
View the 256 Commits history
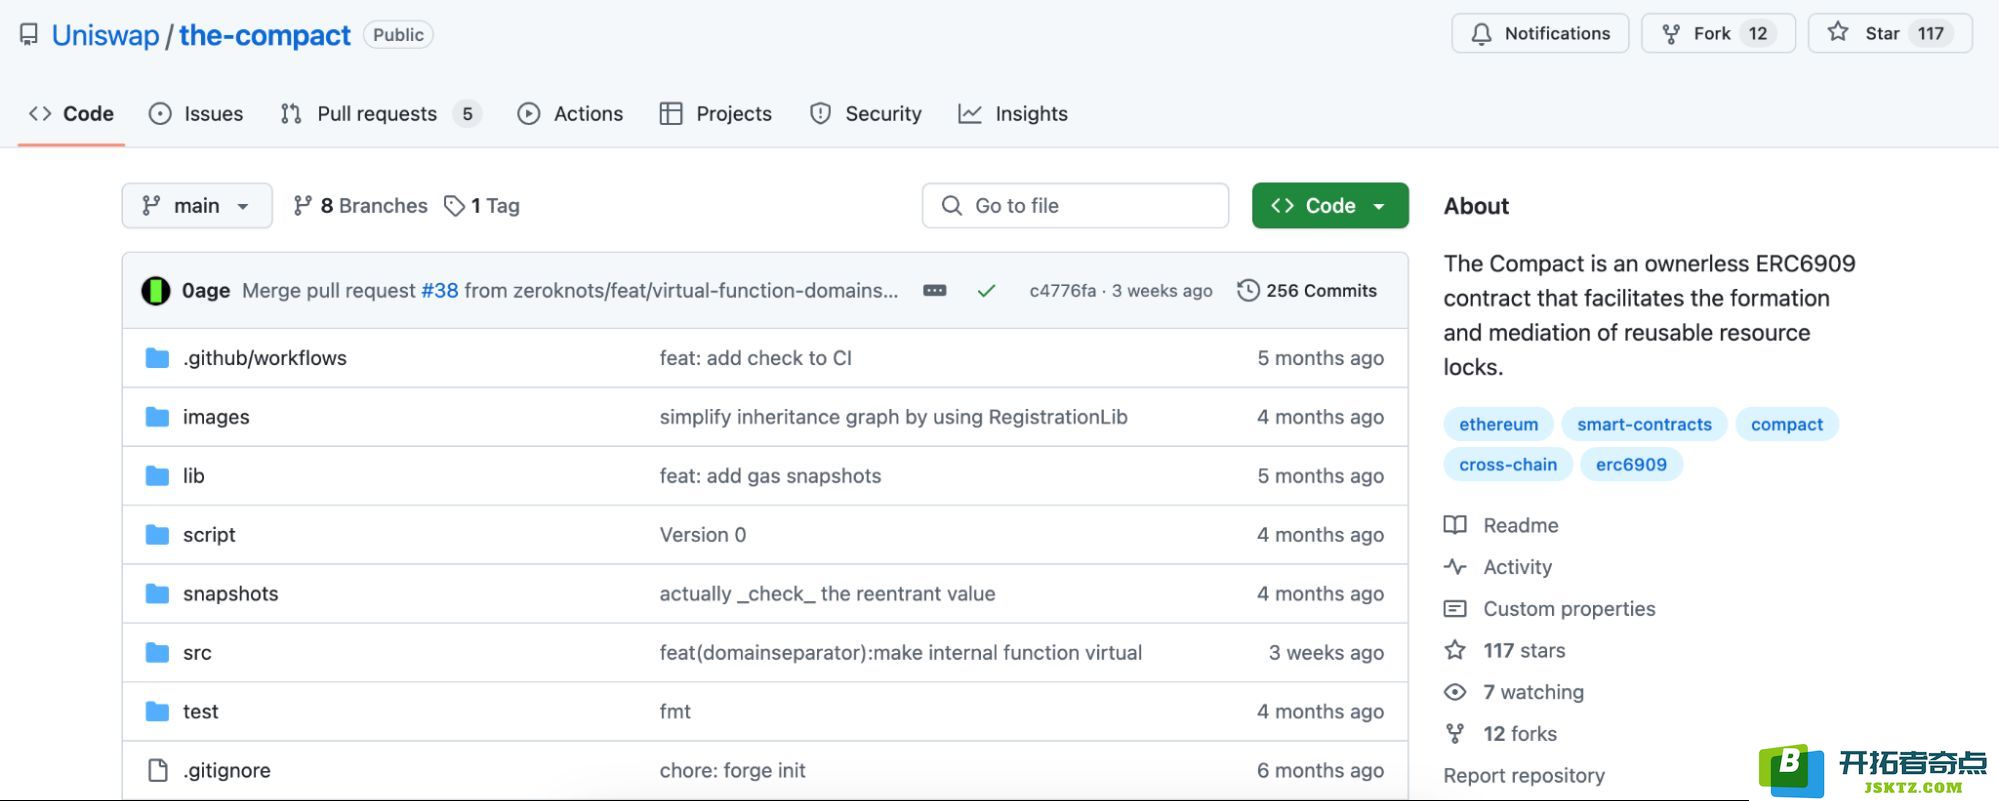point(1307,291)
